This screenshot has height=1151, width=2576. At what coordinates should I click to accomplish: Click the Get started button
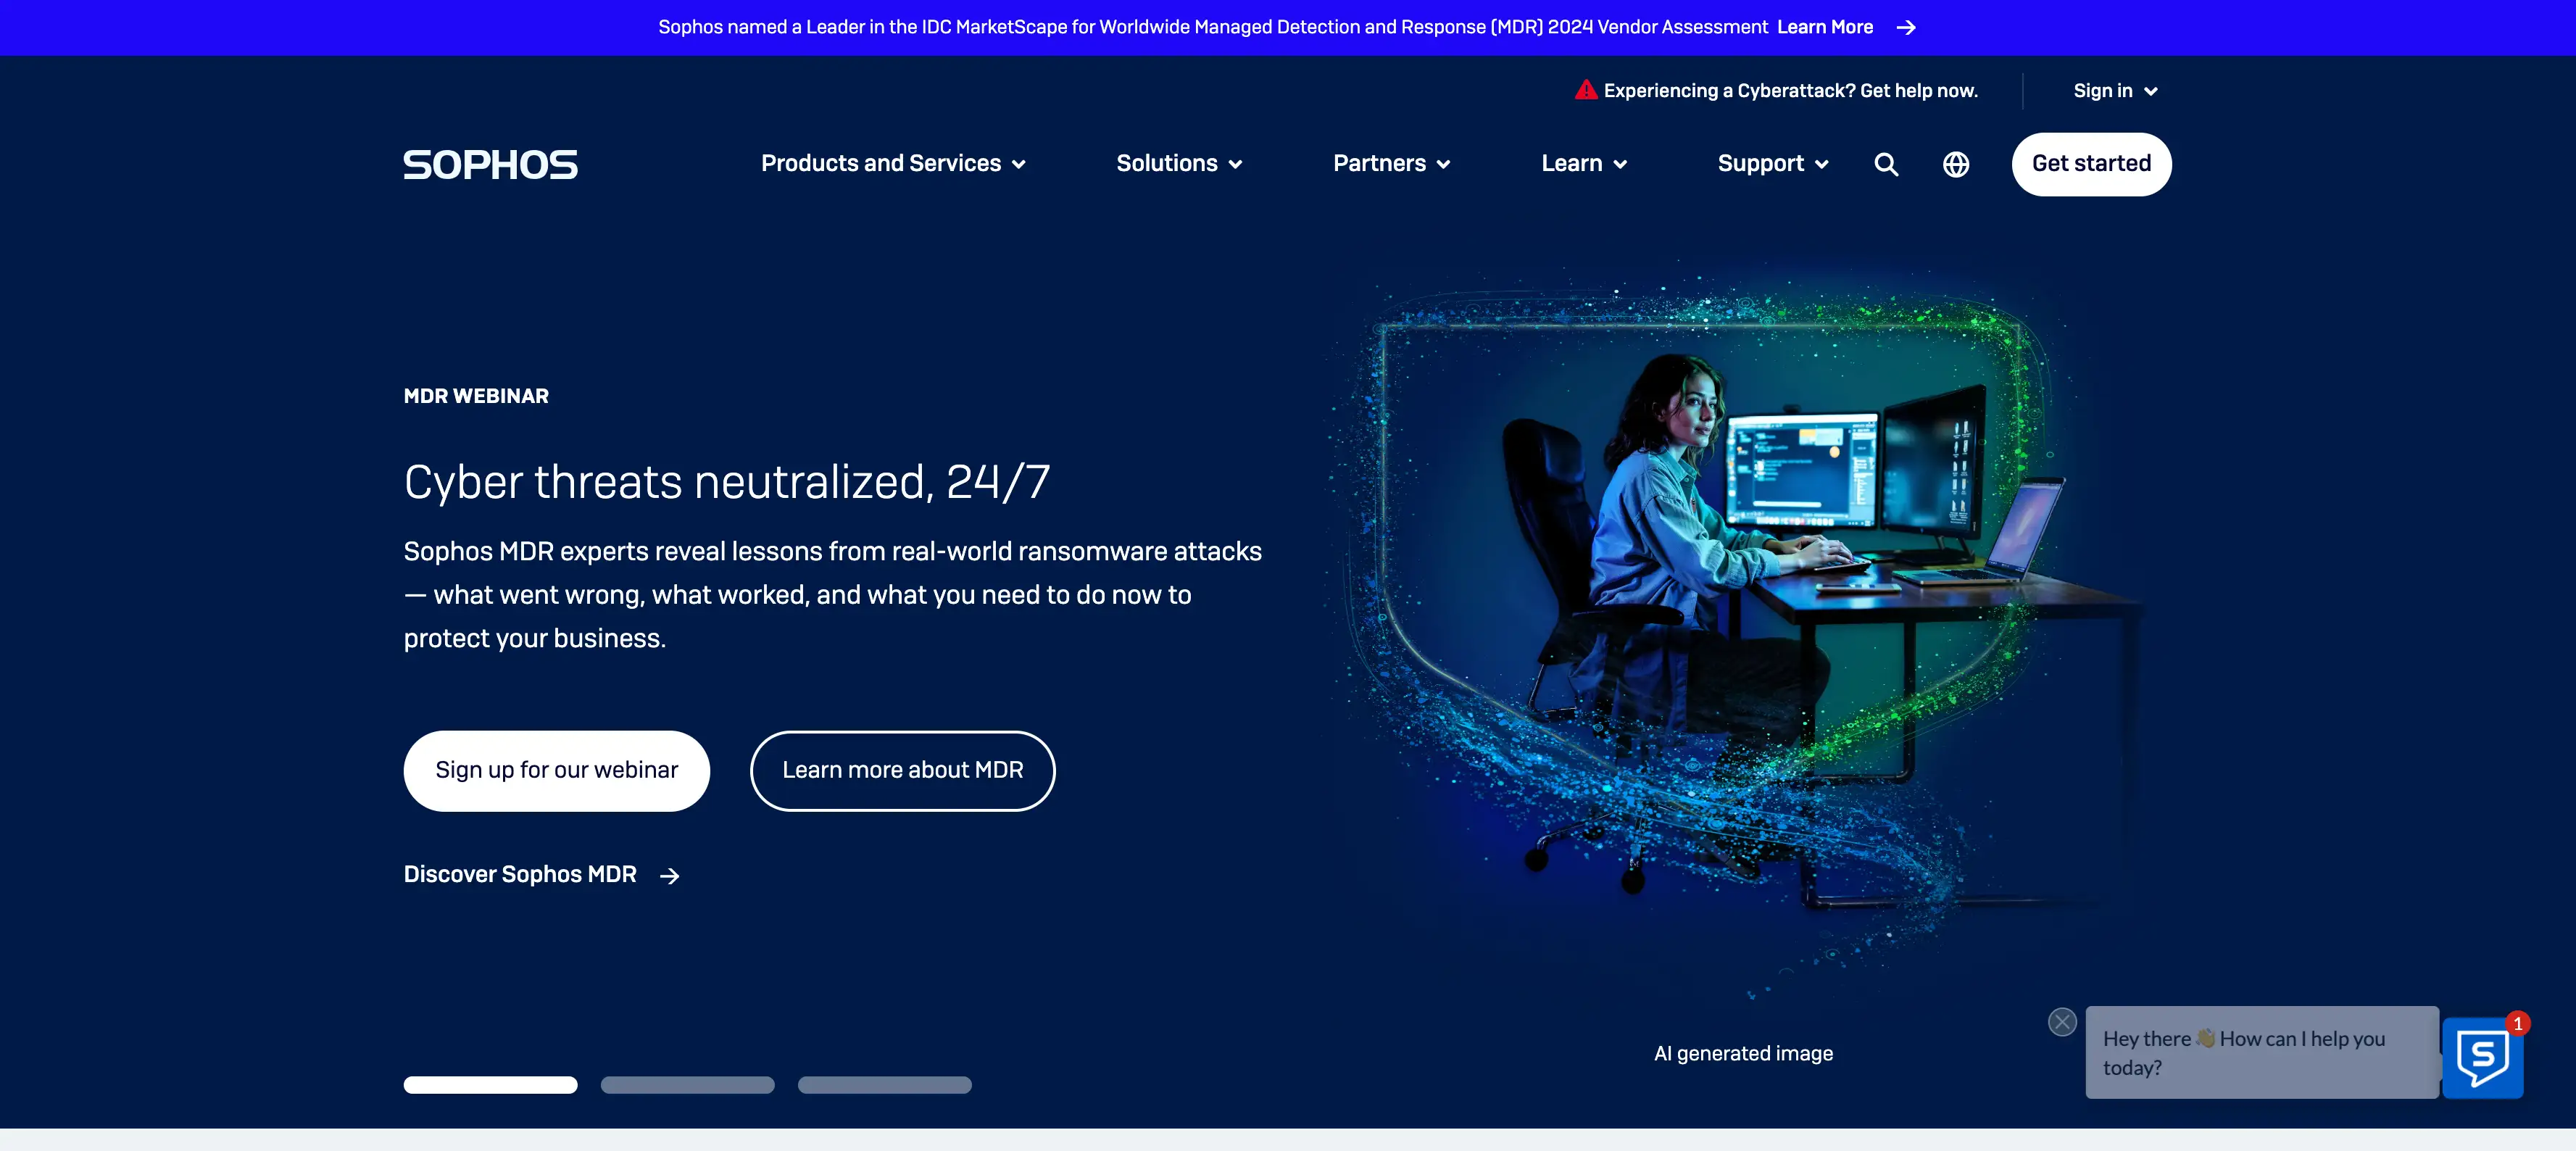click(x=2091, y=164)
